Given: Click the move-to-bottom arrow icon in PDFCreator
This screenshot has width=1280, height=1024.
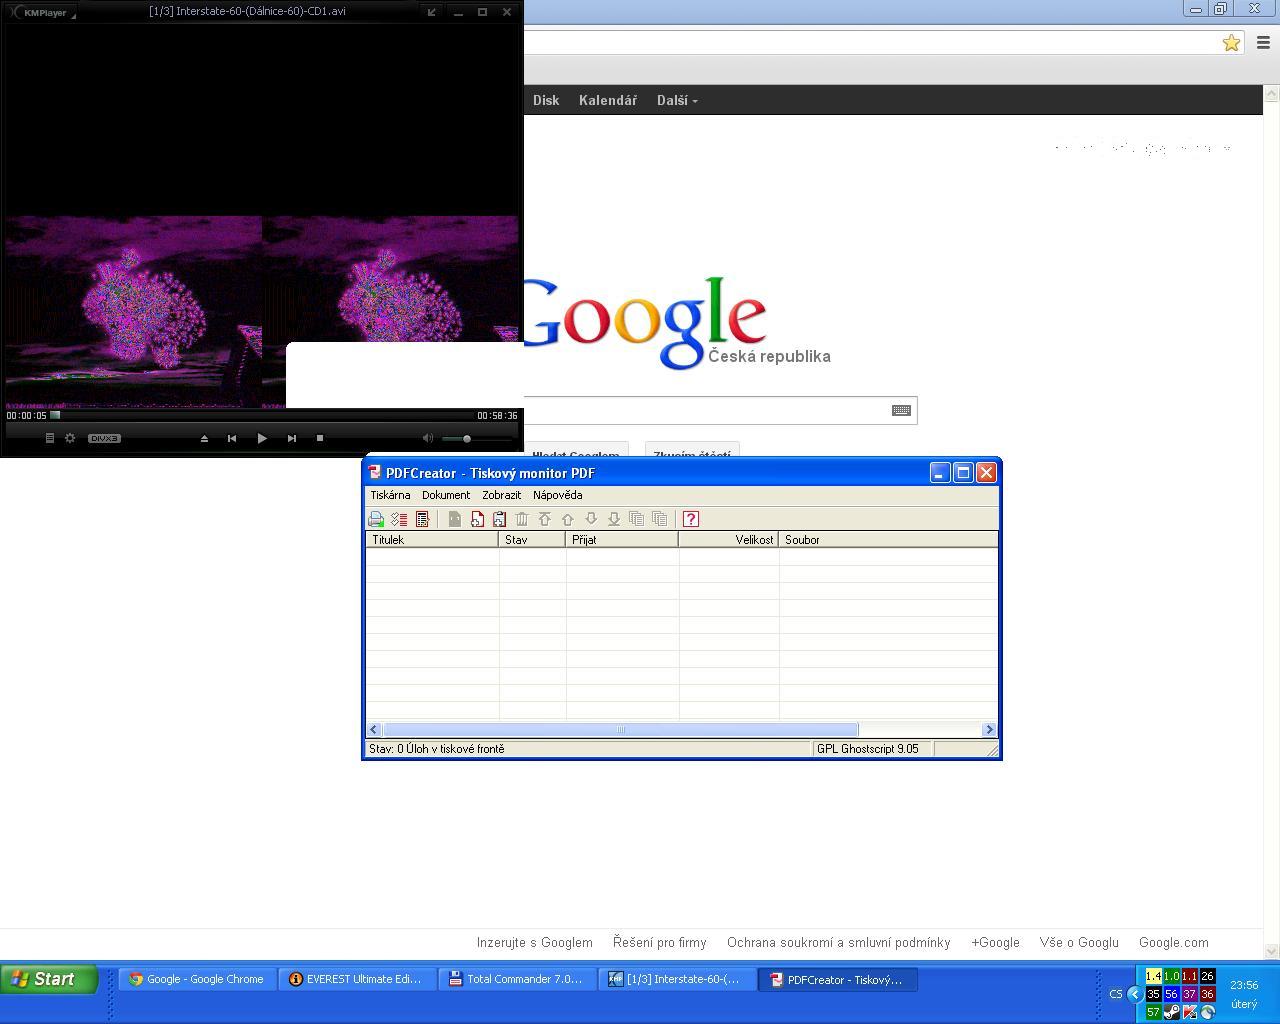Looking at the screenshot, I should (x=614, y=519).
